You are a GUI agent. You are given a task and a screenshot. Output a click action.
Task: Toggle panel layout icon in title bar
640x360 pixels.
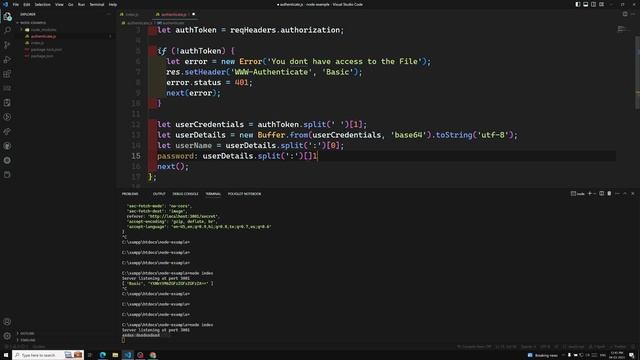pos(585,4)
